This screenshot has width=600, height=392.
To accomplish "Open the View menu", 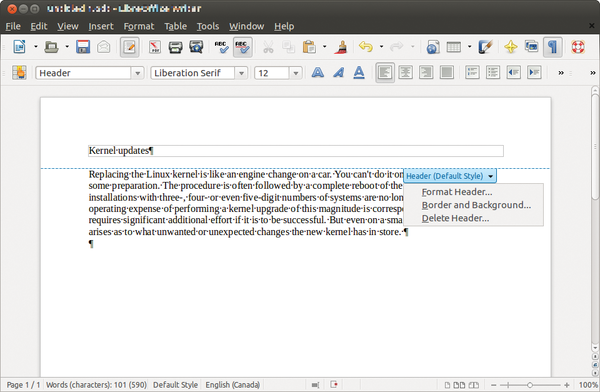I will tap(68, 26).
